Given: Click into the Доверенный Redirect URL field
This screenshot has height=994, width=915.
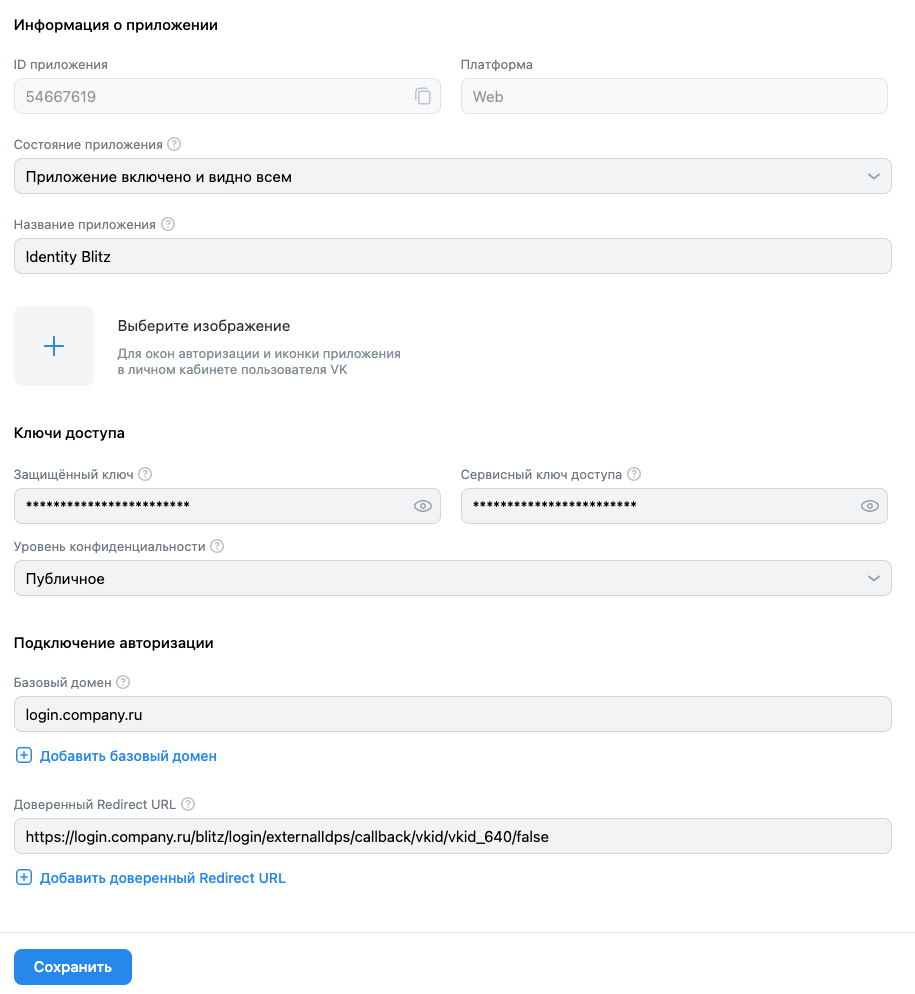Looking at the screenshot, I should (453, 836).
